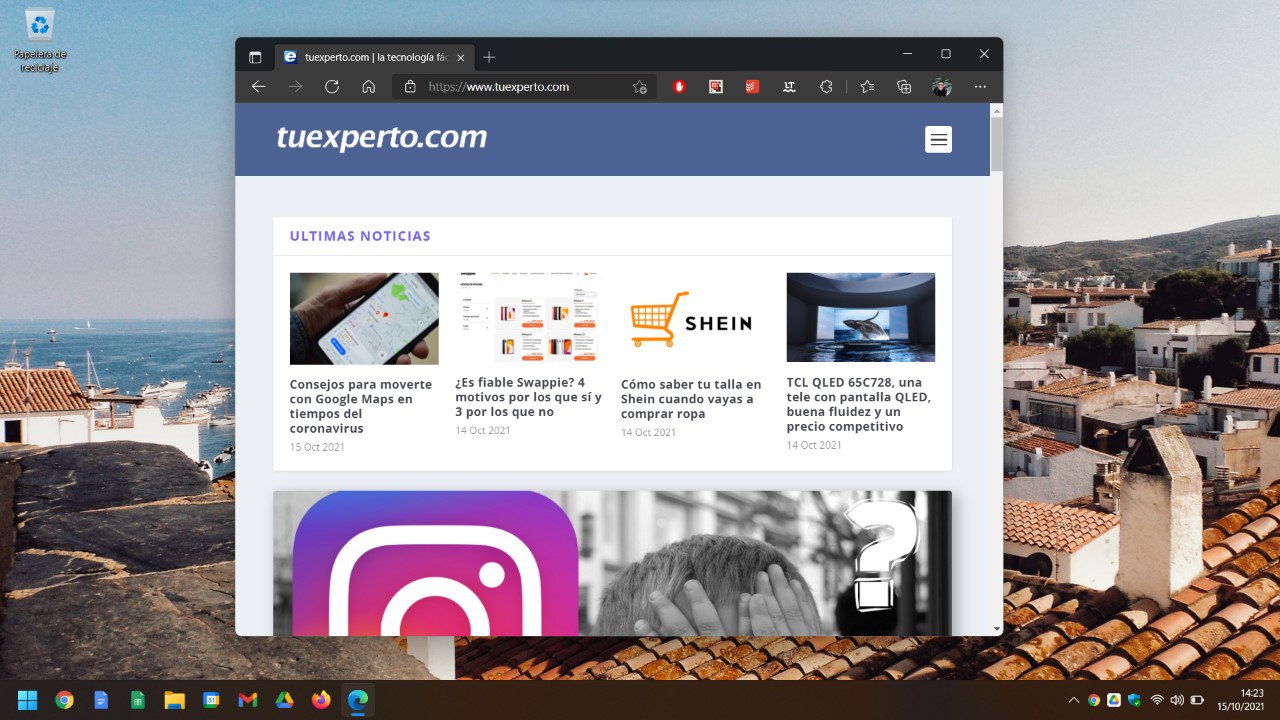Go to the browser home page
Image resolution: width=1280 pixels, height=720 pixels.
[x=368, y=87]
